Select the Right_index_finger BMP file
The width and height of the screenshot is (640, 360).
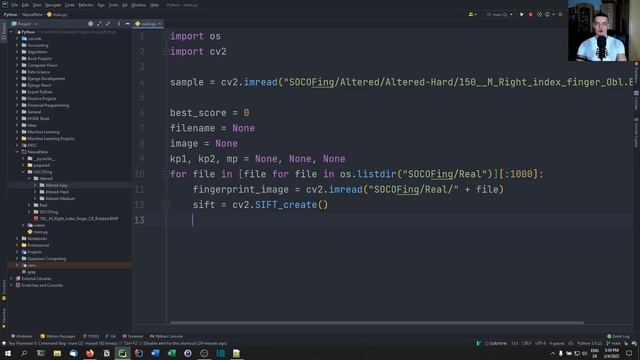(78, 218)
